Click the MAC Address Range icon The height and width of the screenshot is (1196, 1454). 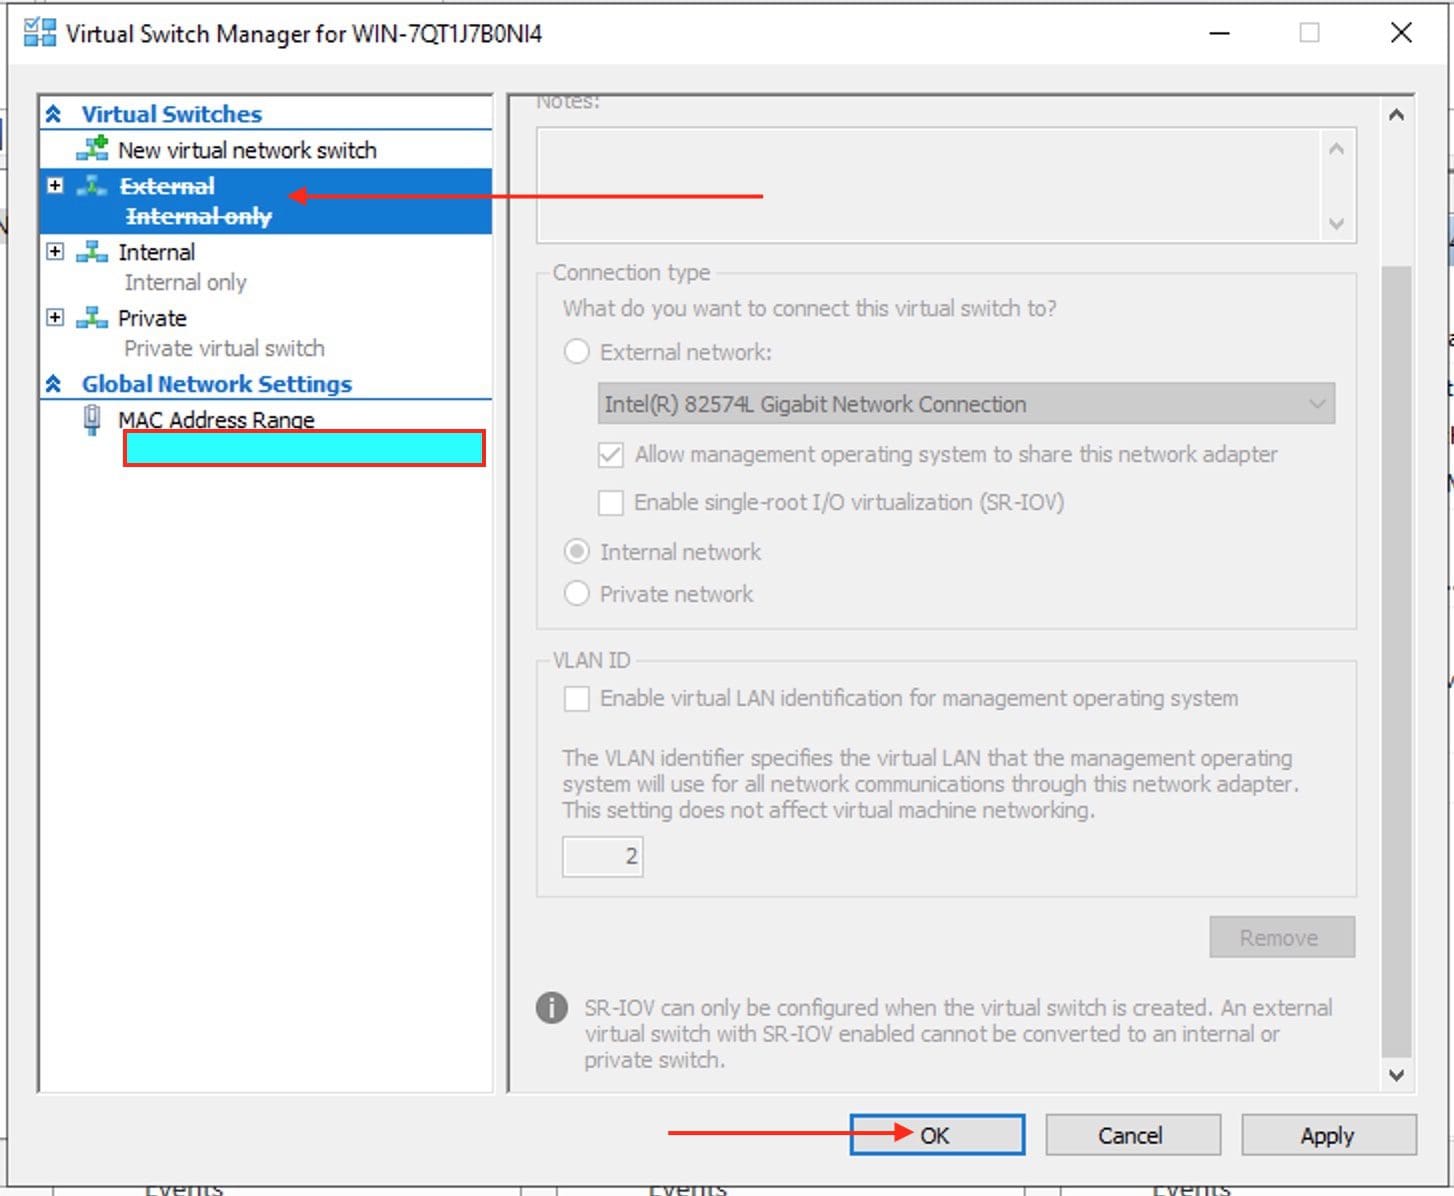tap(92, 420)
